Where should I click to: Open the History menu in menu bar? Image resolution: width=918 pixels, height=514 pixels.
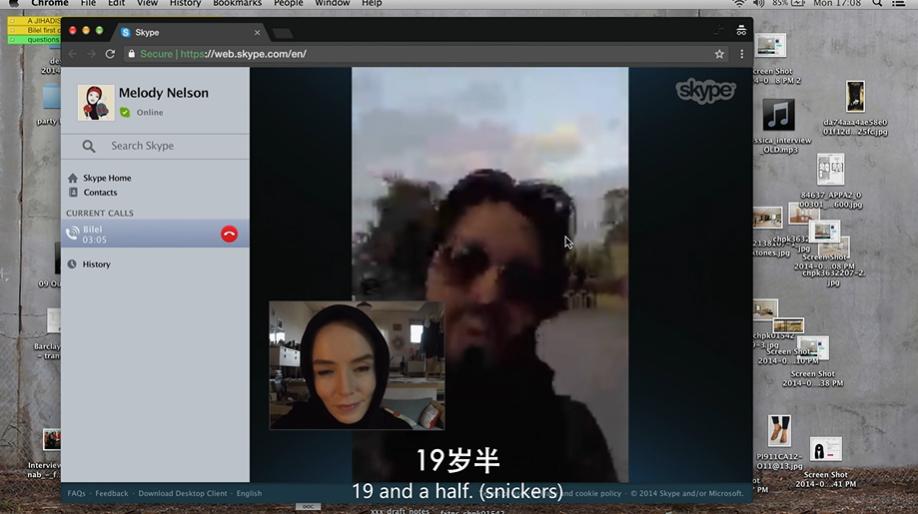coord(185,4)
